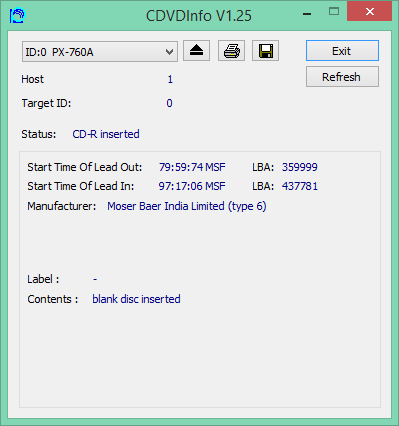
Task: Click the 'Target ID:' label
Action: pos(46,103)
